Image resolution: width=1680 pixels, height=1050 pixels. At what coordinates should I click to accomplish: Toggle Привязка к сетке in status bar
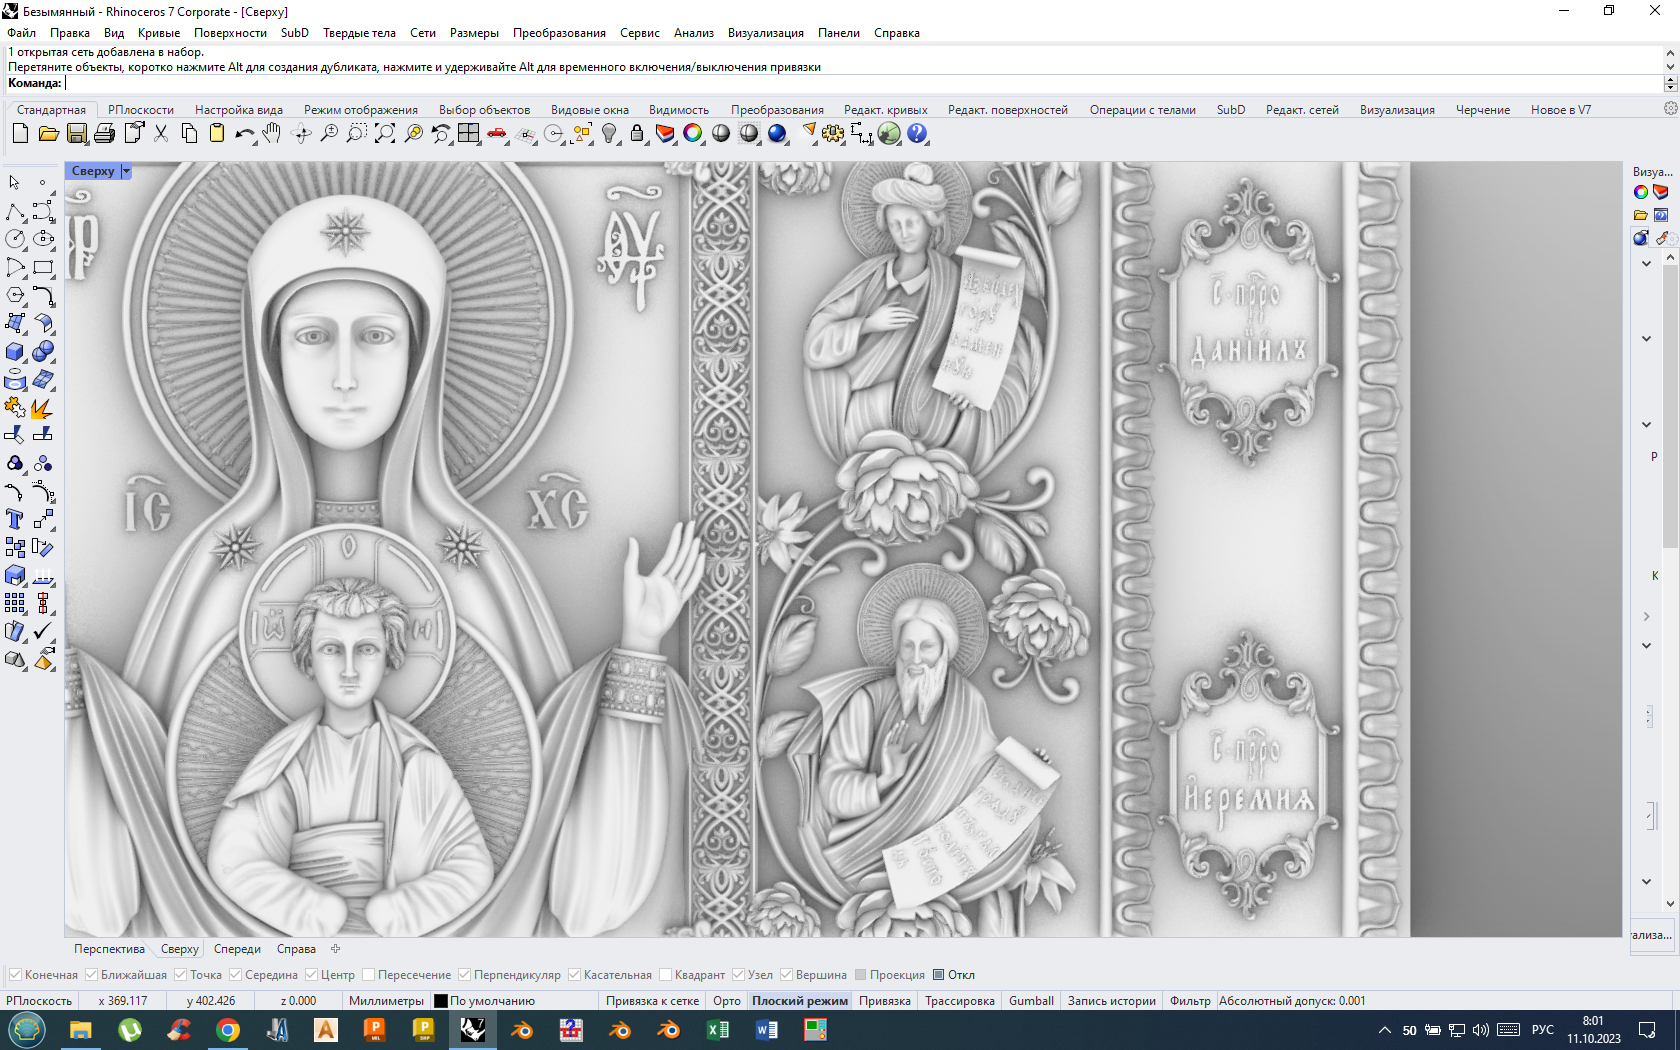(652, 1001)
